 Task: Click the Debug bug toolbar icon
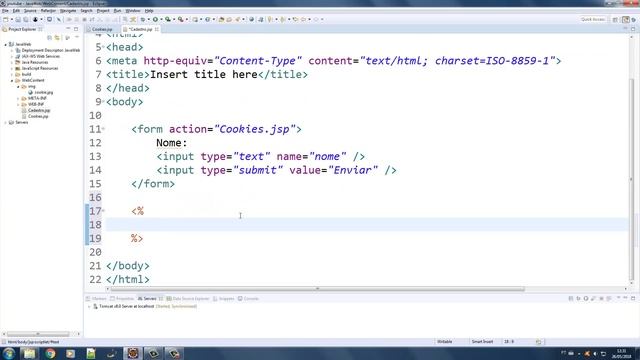pyautogui.click(x=142, y=19)
